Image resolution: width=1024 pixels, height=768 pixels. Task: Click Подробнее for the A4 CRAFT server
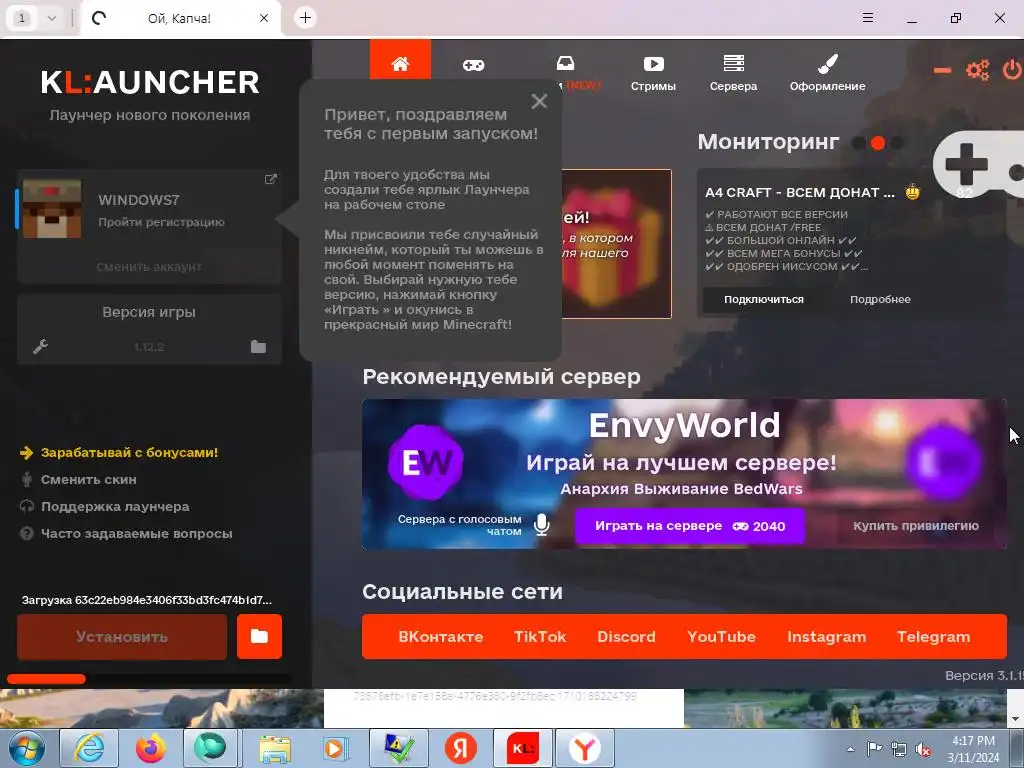pos(880,299)
